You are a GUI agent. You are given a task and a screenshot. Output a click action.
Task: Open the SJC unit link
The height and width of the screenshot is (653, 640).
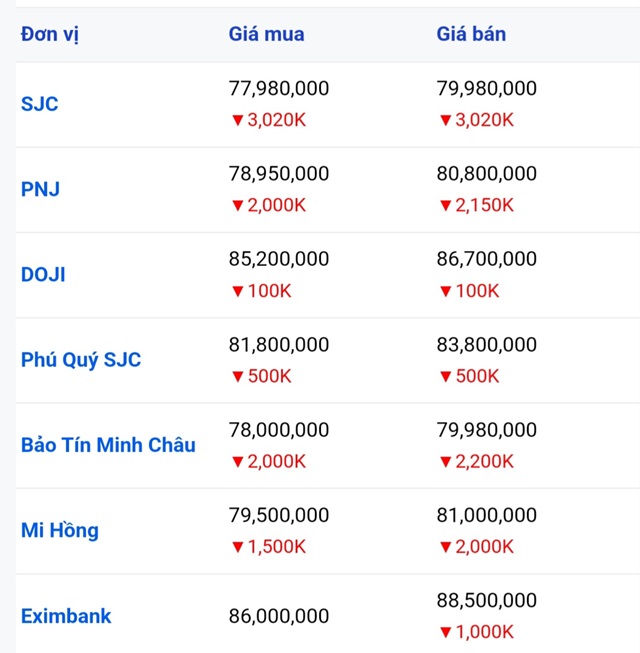(x=40, y=104)
